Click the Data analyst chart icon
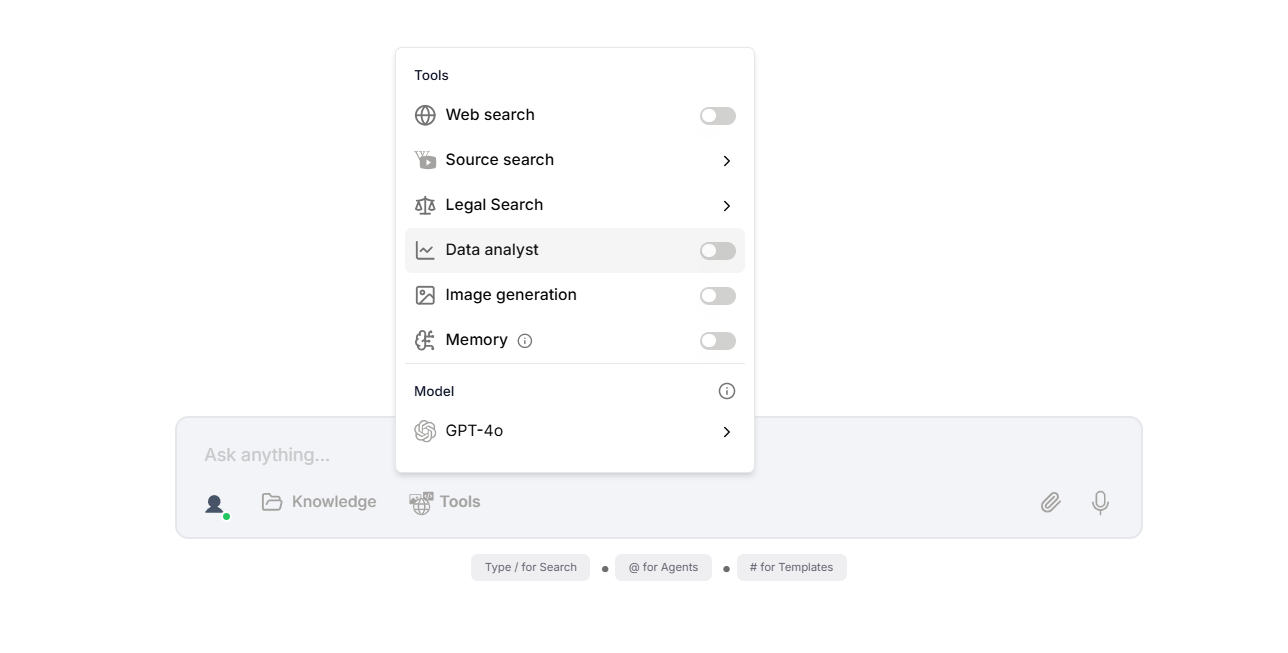The width and height of the screenshot is (1288, 653). coord(425,250)
